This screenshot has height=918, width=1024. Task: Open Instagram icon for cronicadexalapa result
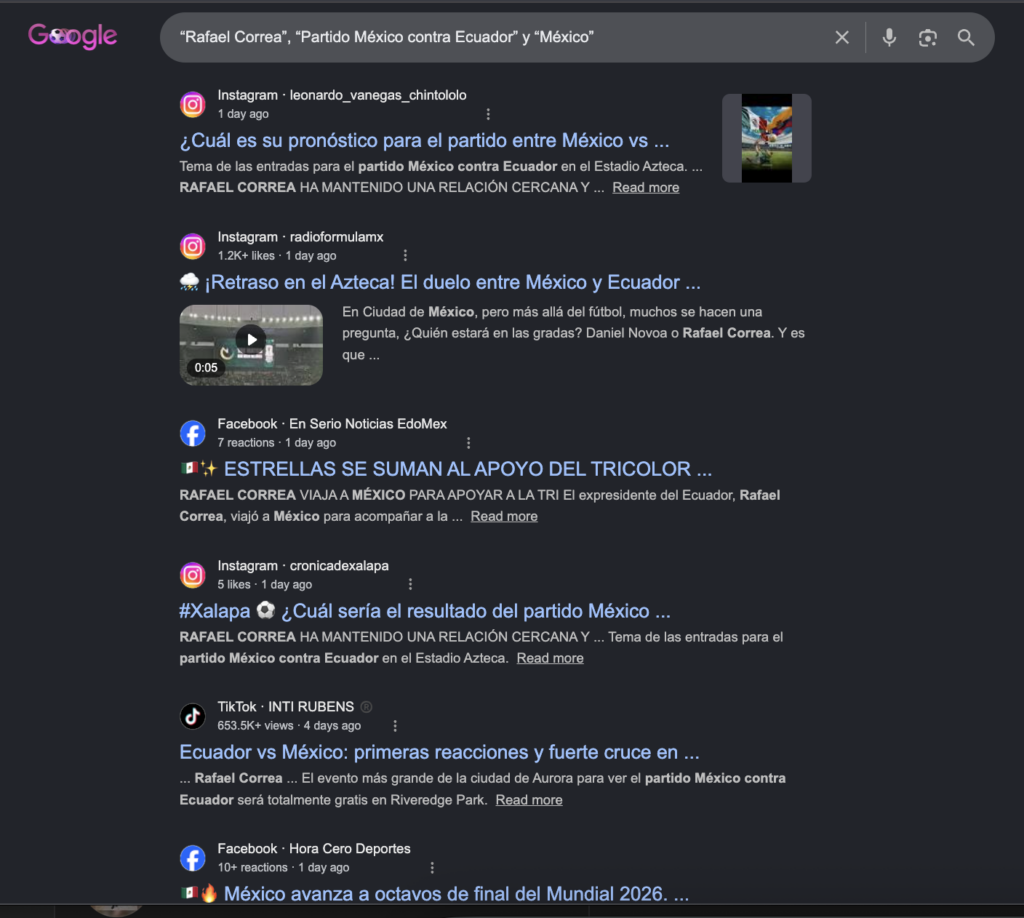point(193,575)
